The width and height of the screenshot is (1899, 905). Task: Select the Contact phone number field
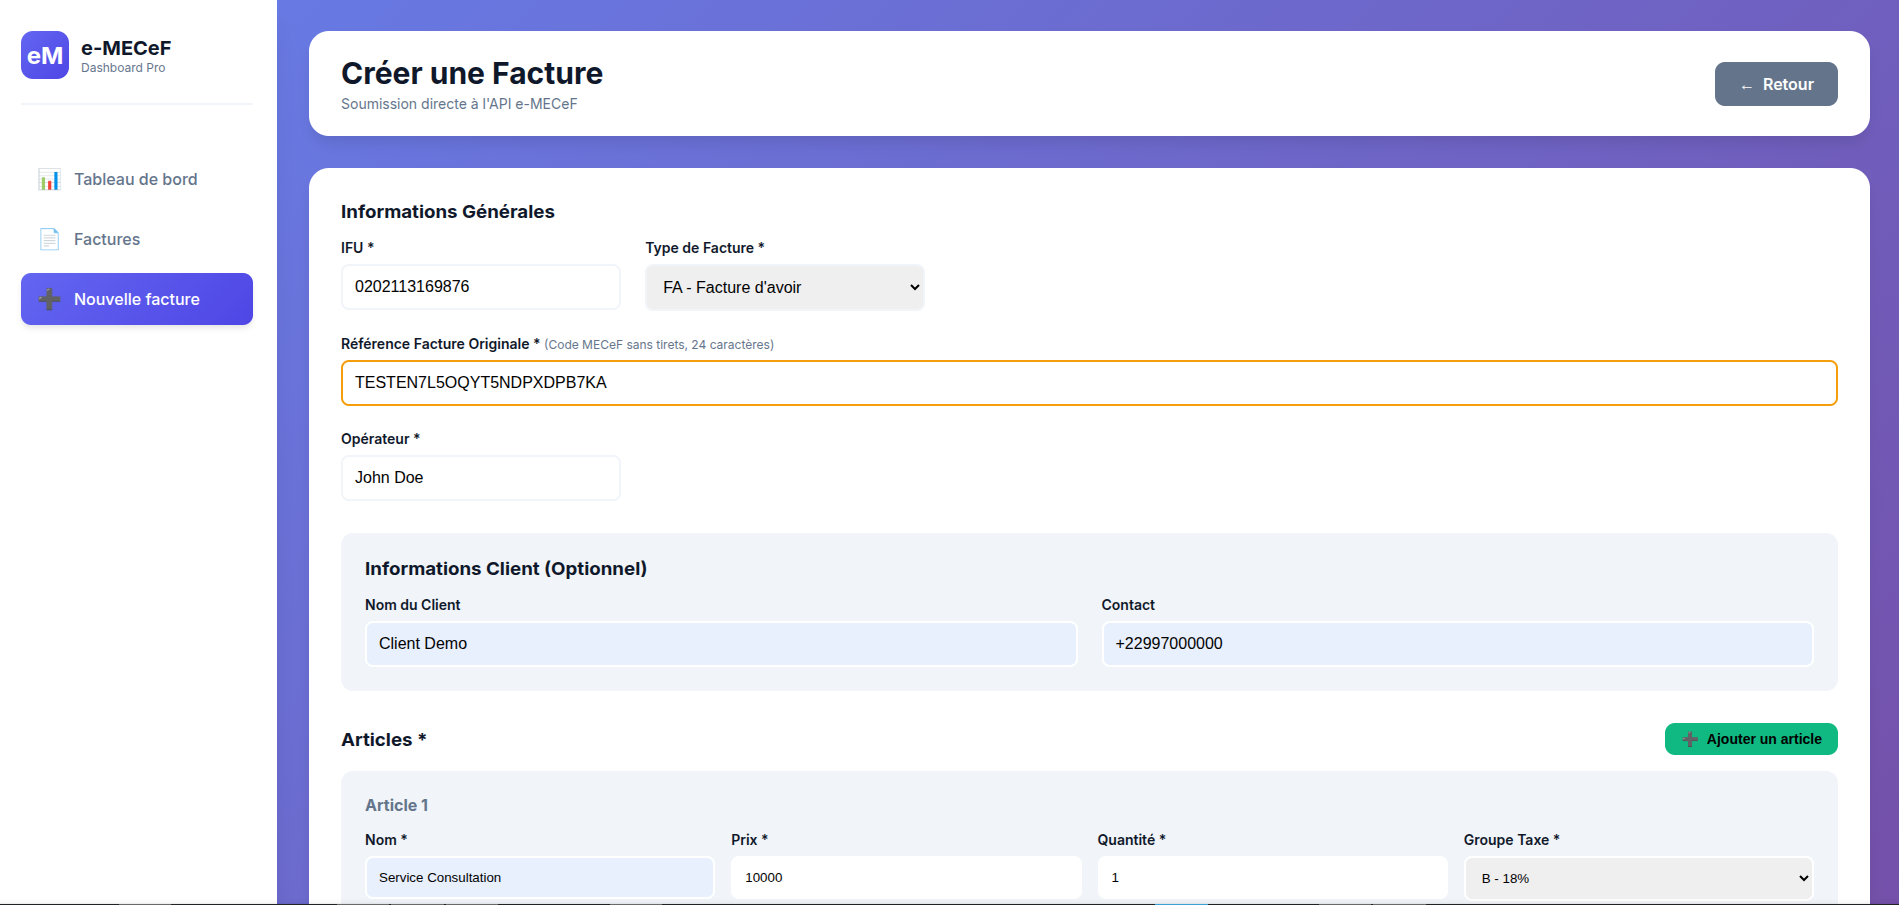pyautogui.click(x=1456, y=644)
